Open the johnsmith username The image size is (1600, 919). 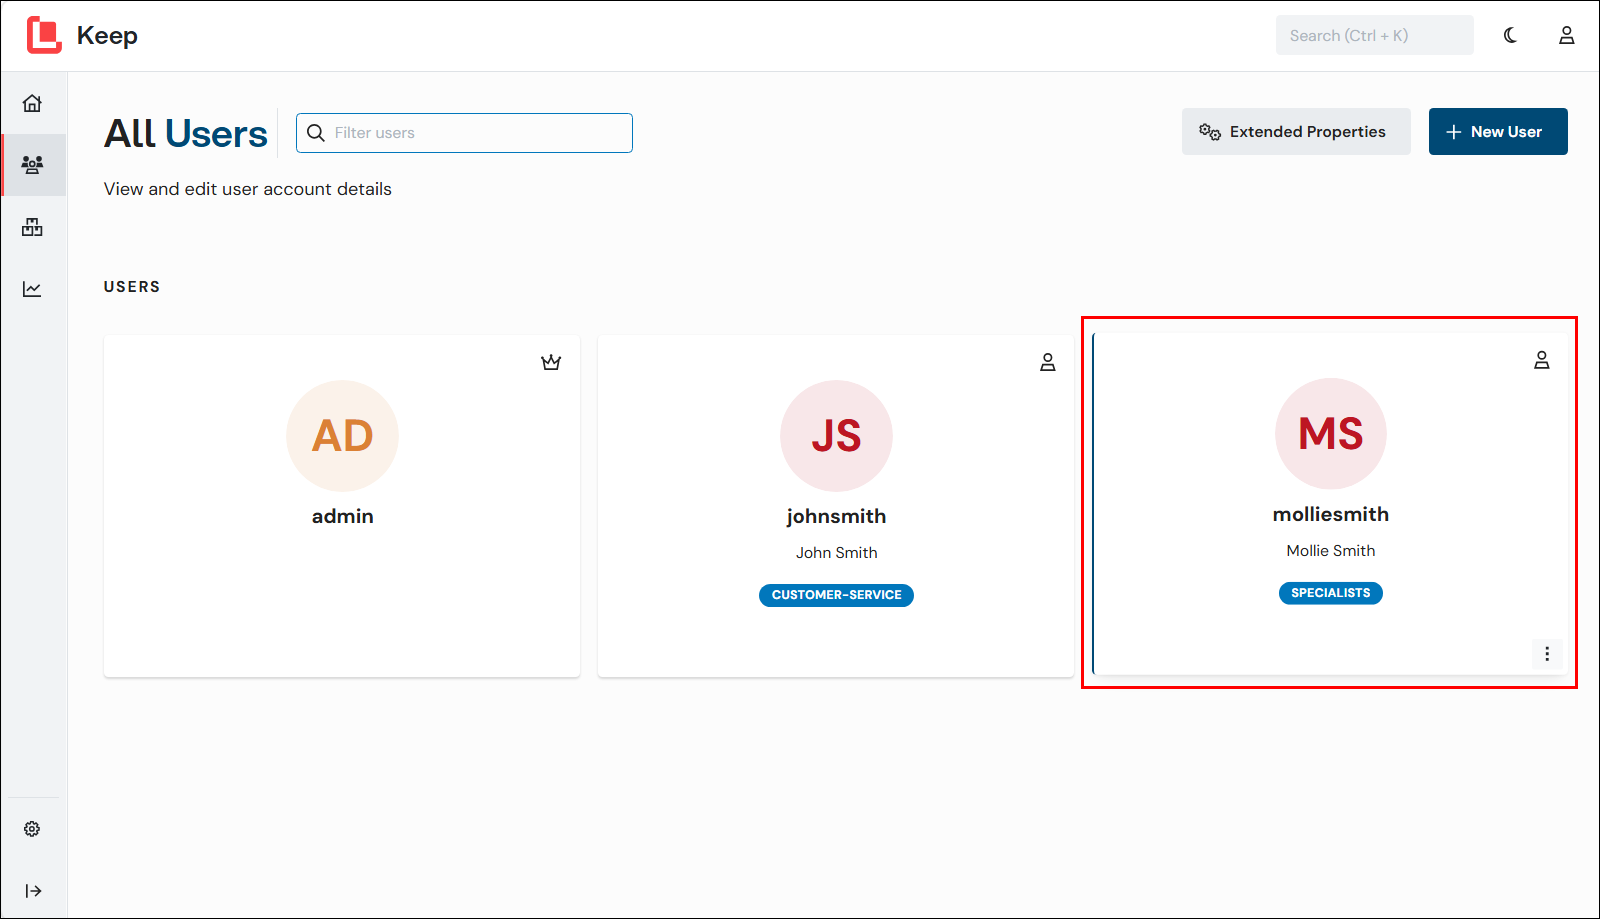click(836, 516)
